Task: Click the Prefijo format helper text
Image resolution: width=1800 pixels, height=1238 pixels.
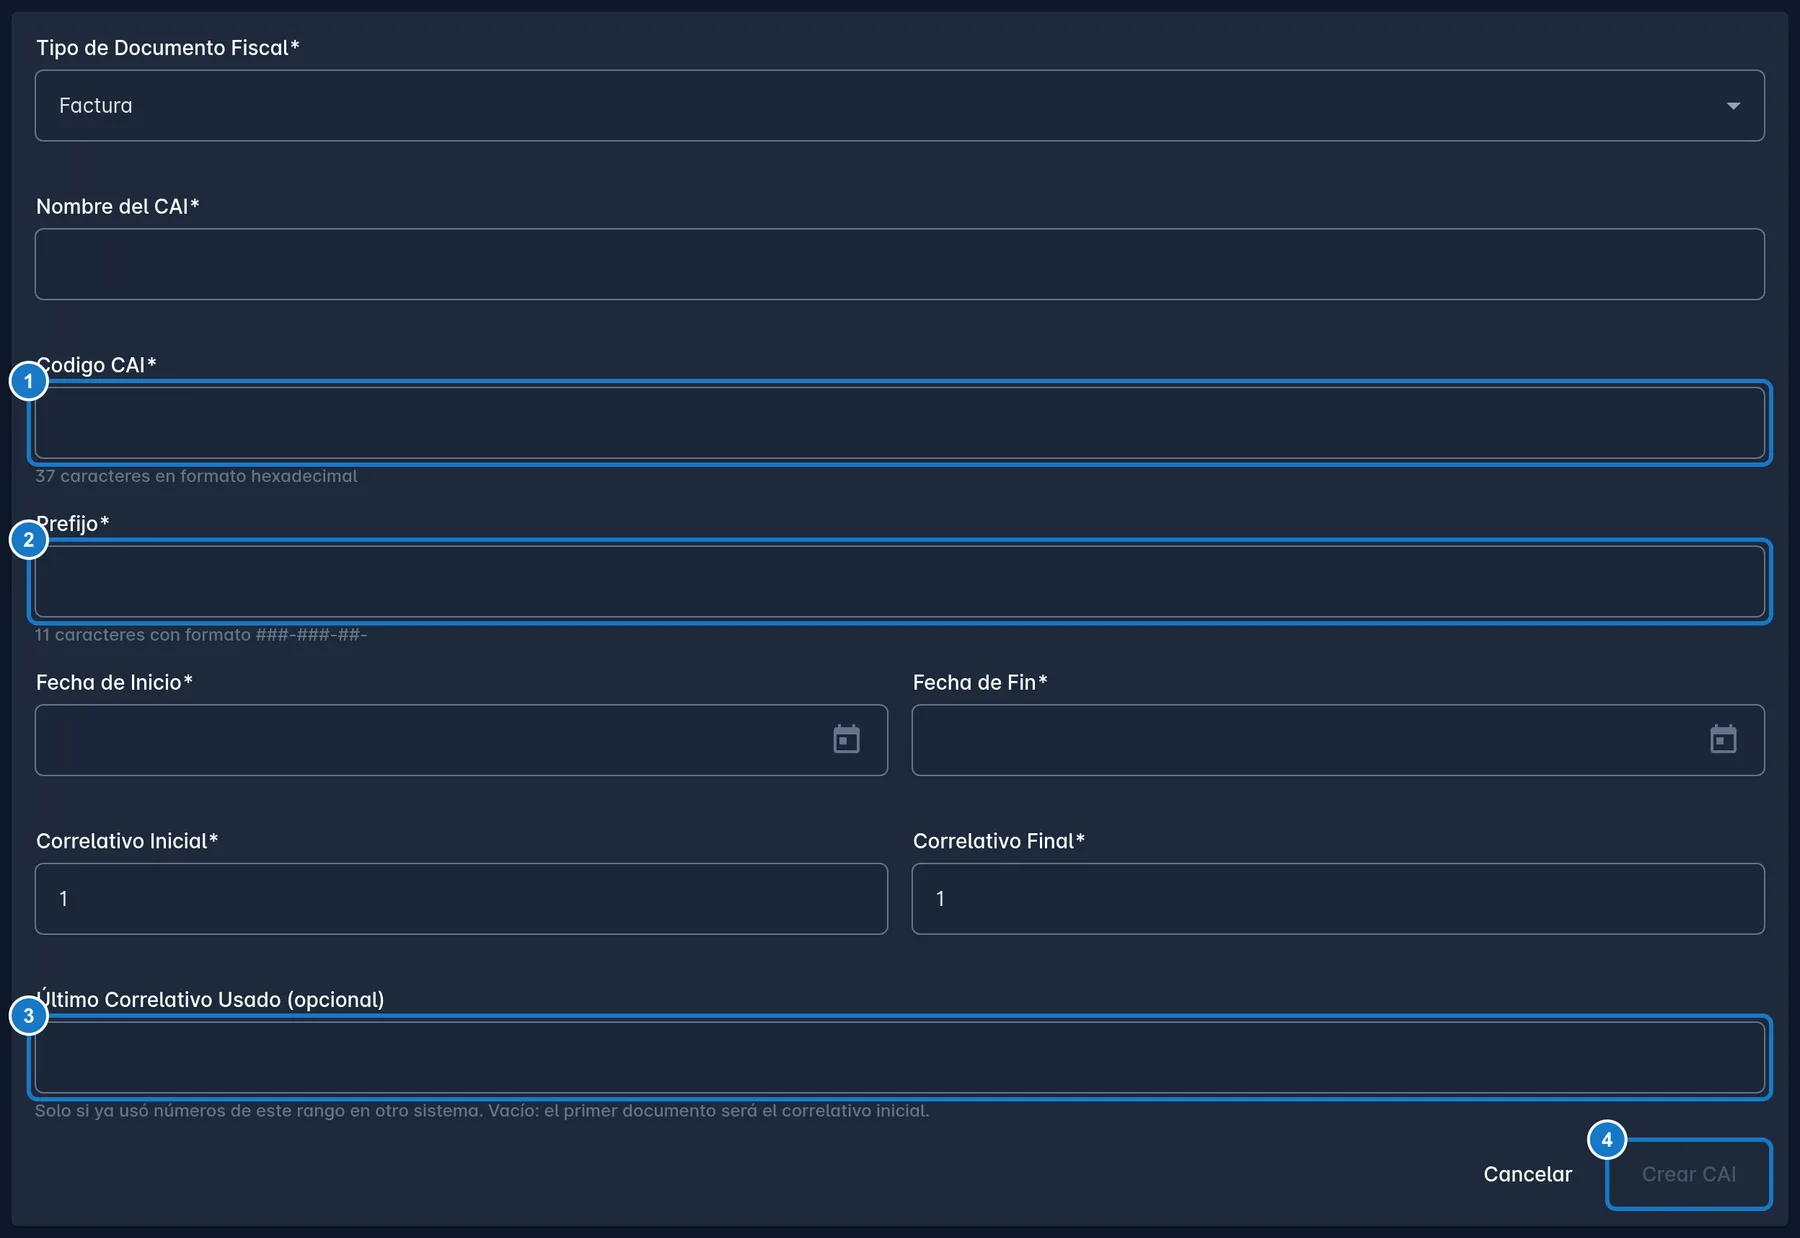Action: (x=201, y=635)
